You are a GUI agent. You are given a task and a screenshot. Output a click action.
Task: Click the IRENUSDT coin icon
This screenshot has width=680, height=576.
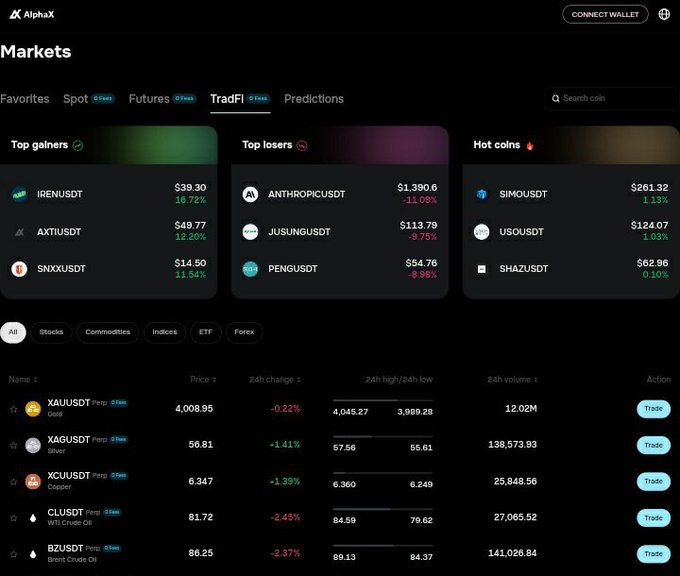click(x=19, y=194)
